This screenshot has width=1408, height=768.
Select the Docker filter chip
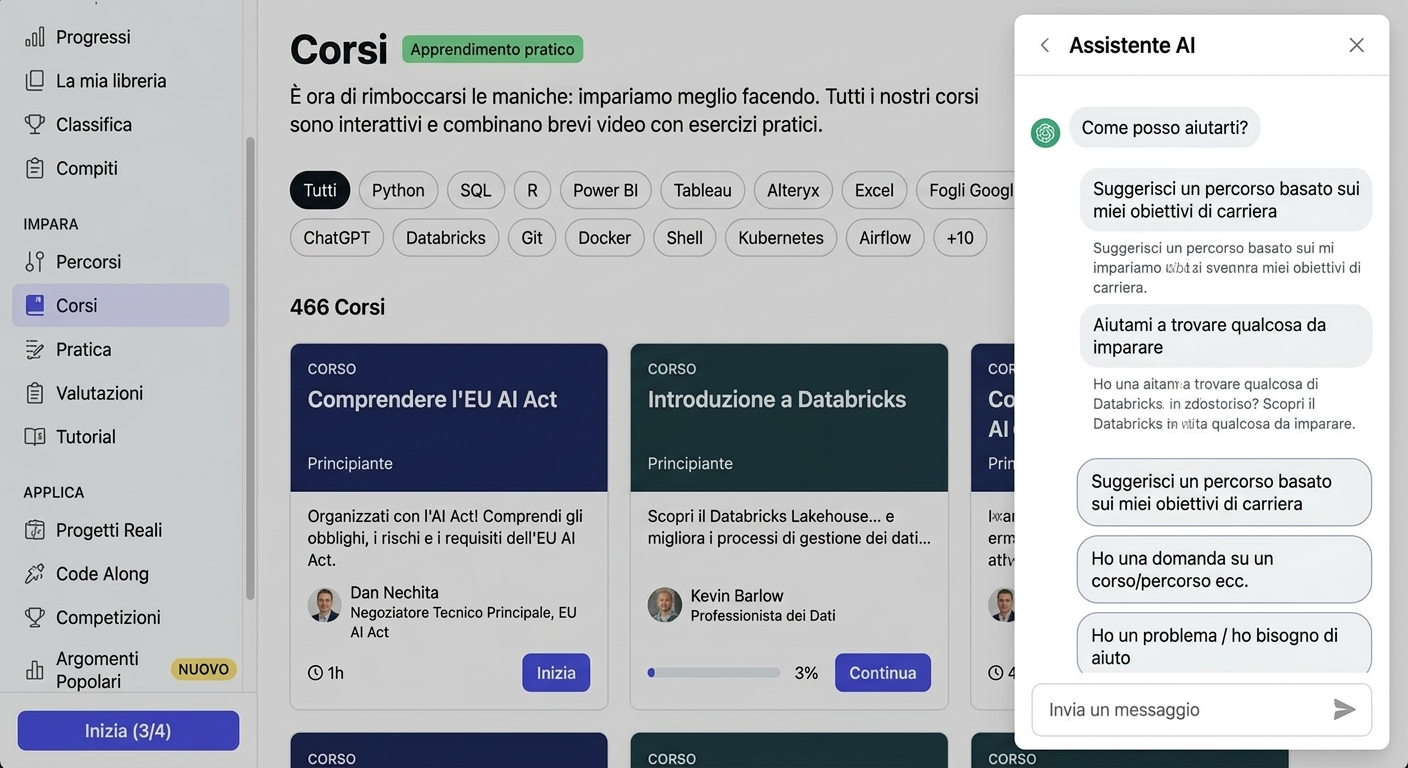click(604, 238)
